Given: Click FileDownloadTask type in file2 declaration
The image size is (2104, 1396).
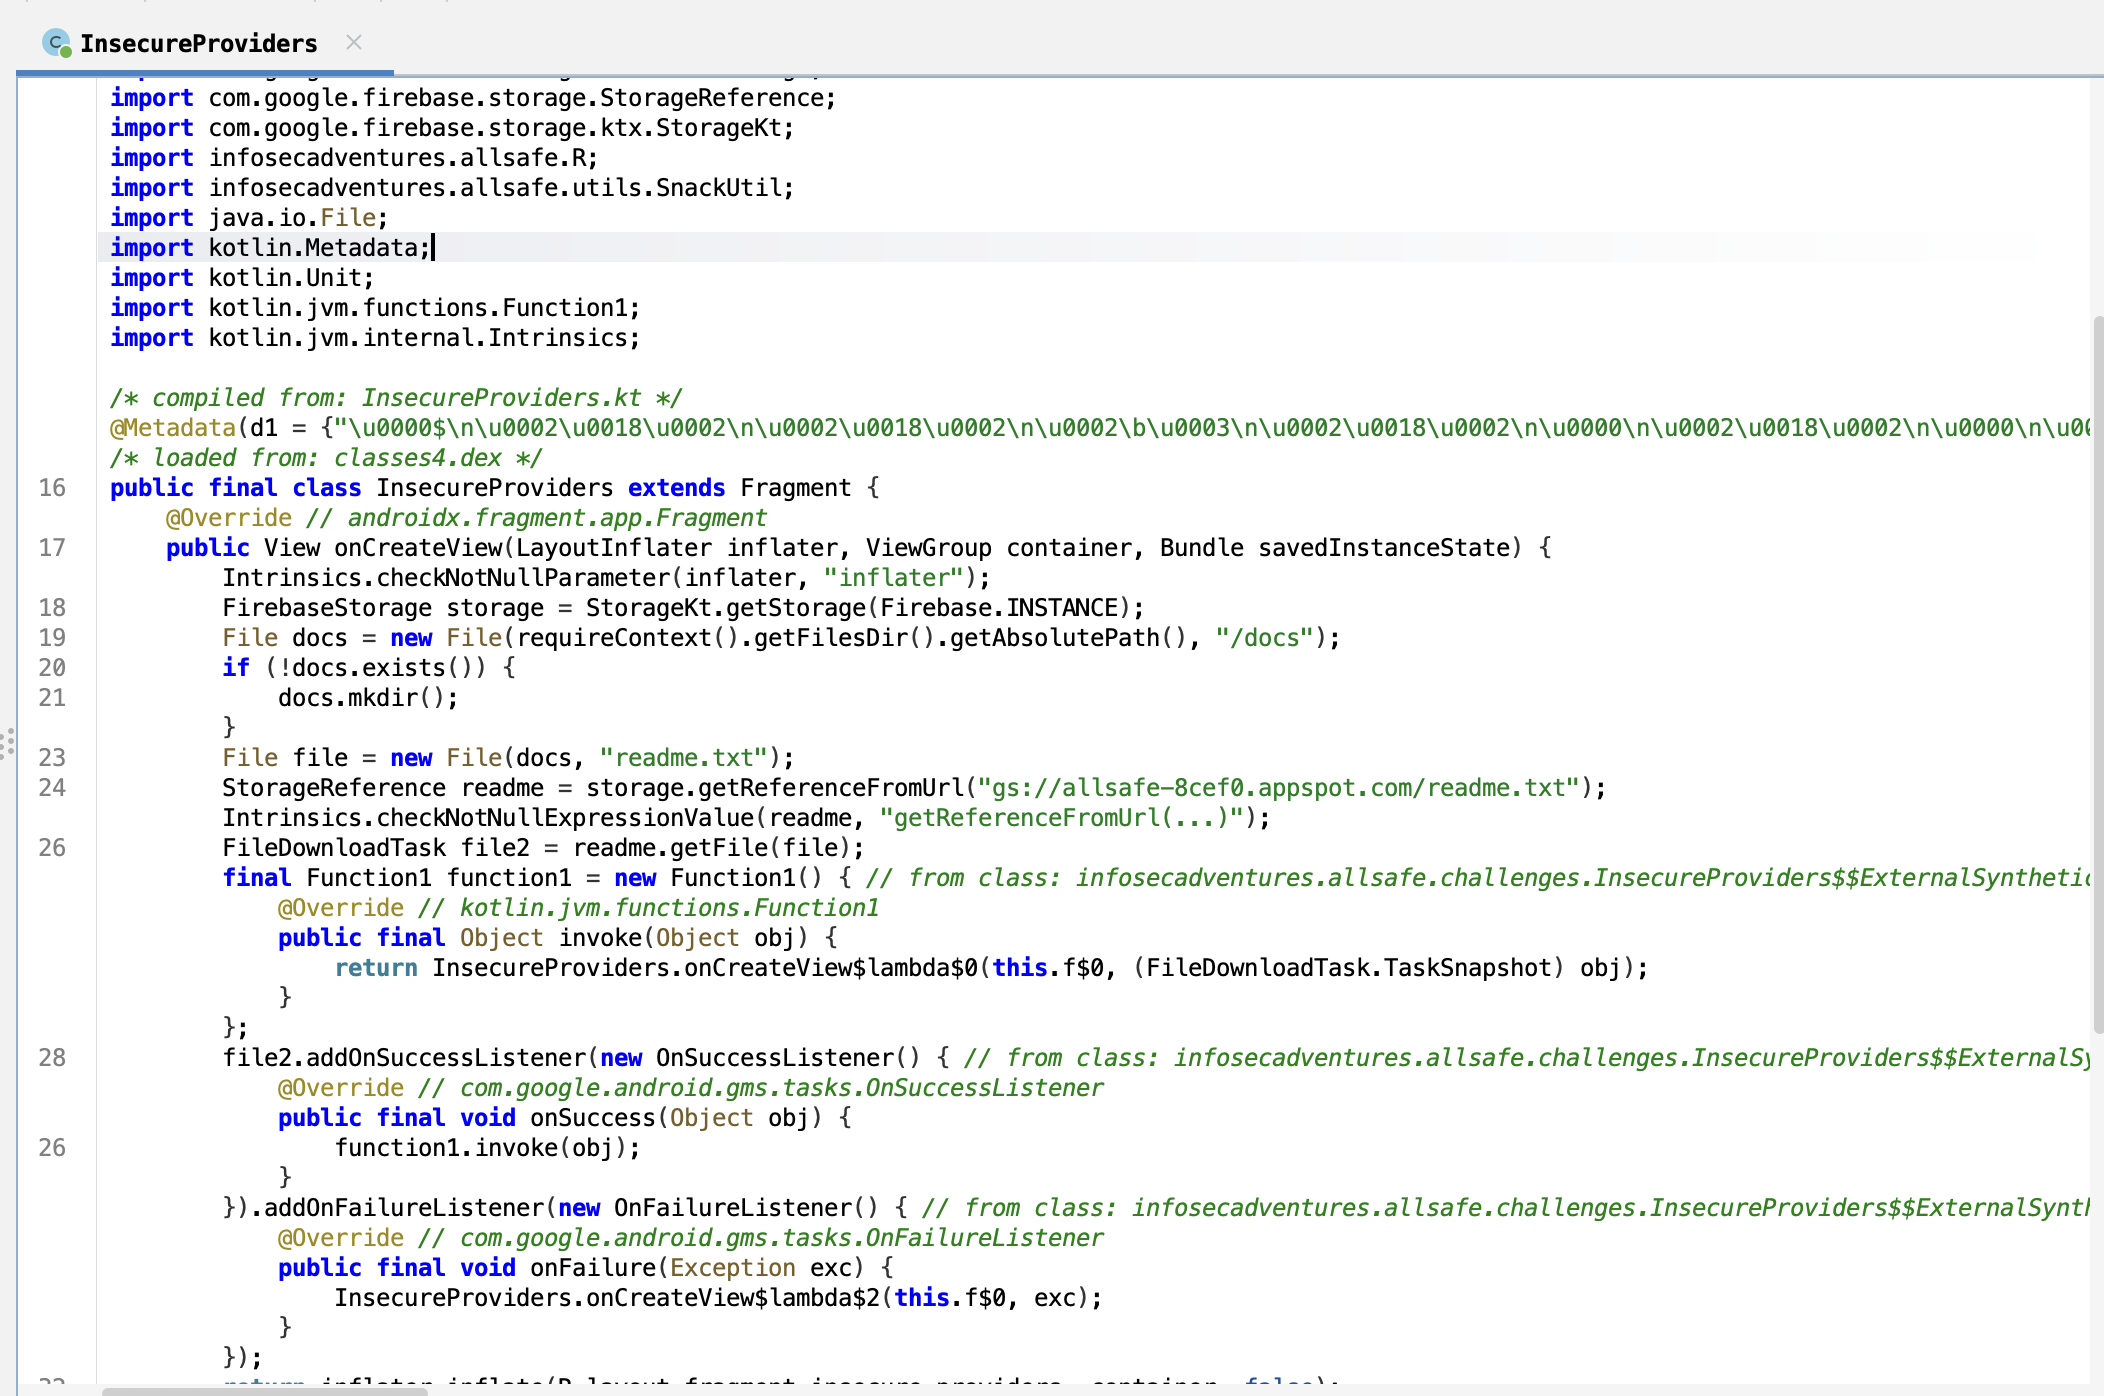Looking at the screenshot, I should 334,848.
